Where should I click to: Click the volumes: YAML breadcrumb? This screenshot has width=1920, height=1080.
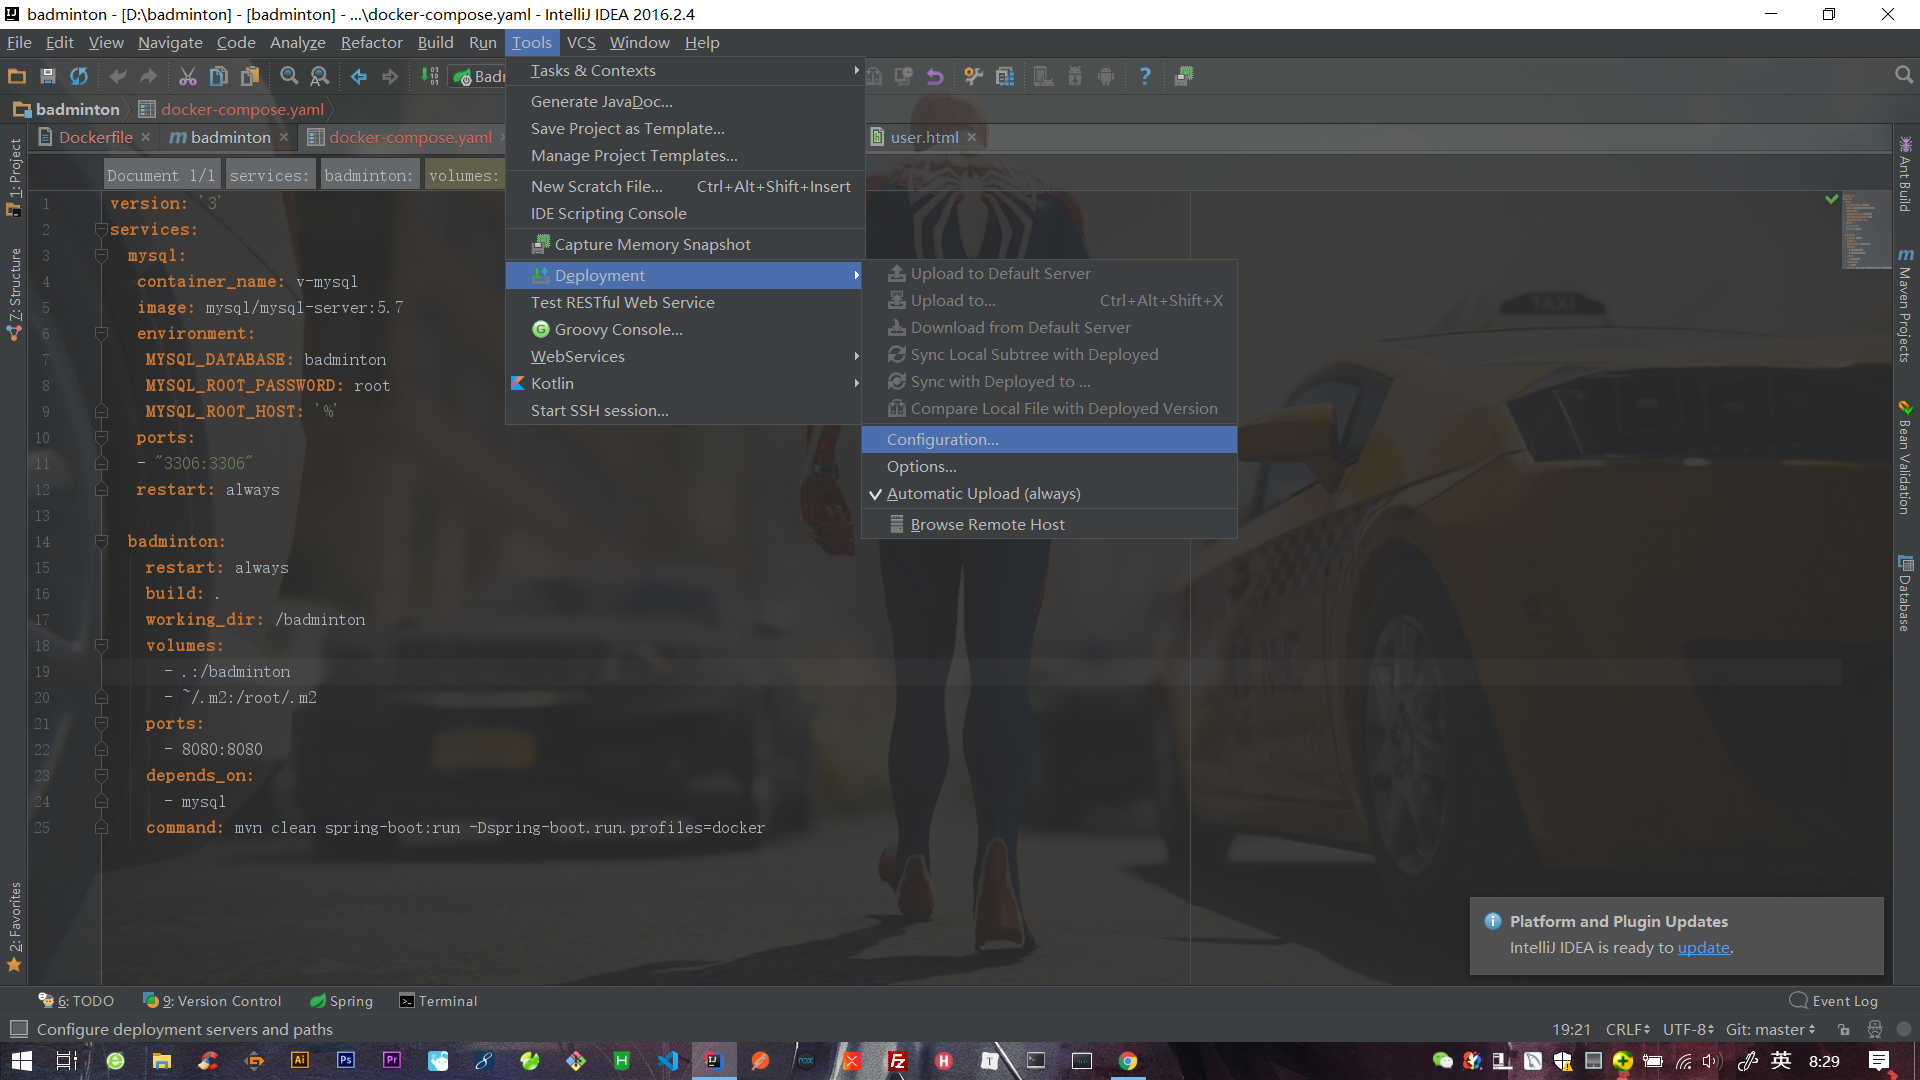464,176
